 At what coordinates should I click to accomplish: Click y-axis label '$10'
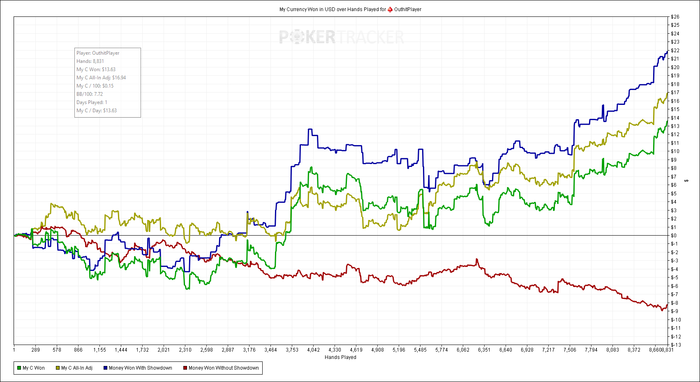point(675,151)
